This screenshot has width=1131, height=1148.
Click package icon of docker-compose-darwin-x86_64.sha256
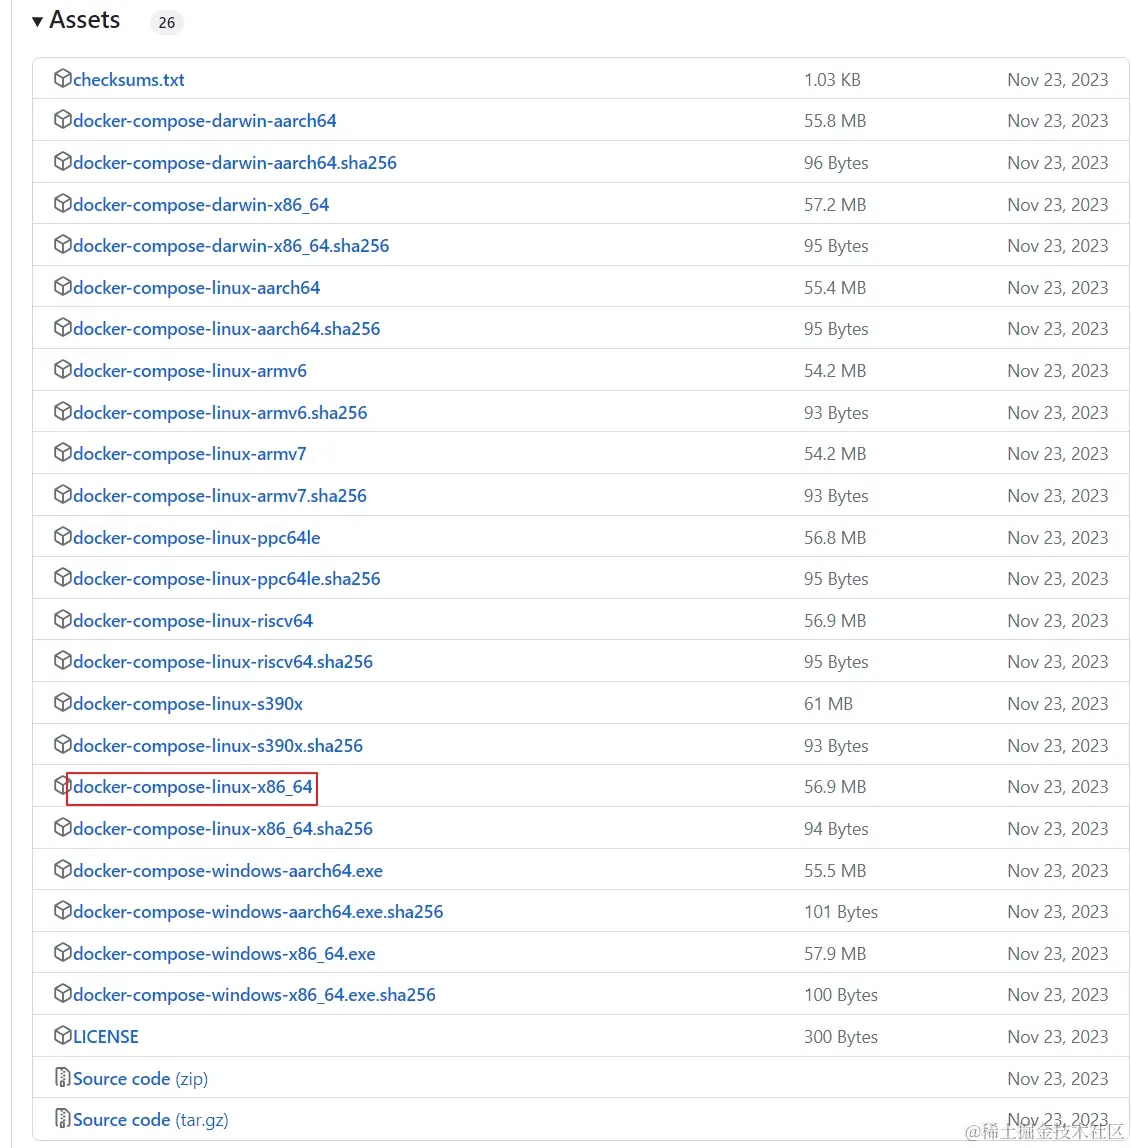[x=63, y=244]
